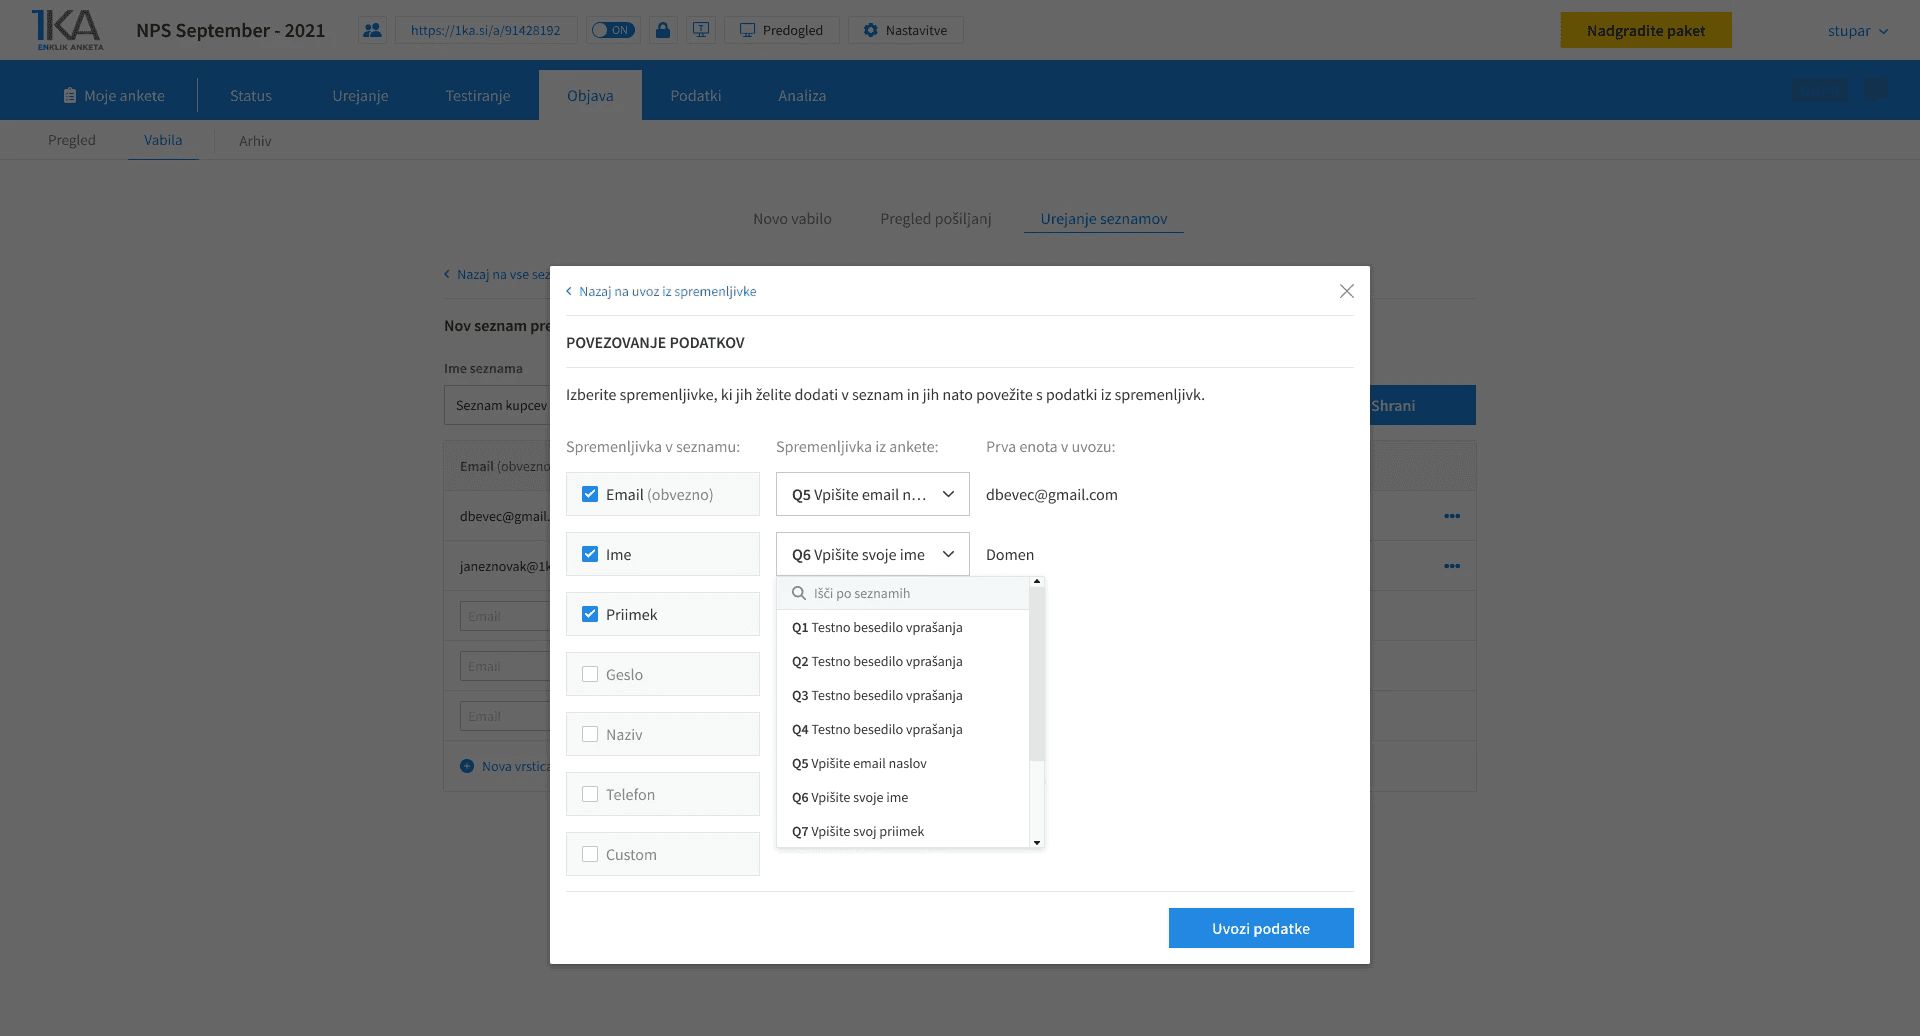Enable the Telefon checkbox
The height and width of the screenshot is (1036, 1920).
590,793
